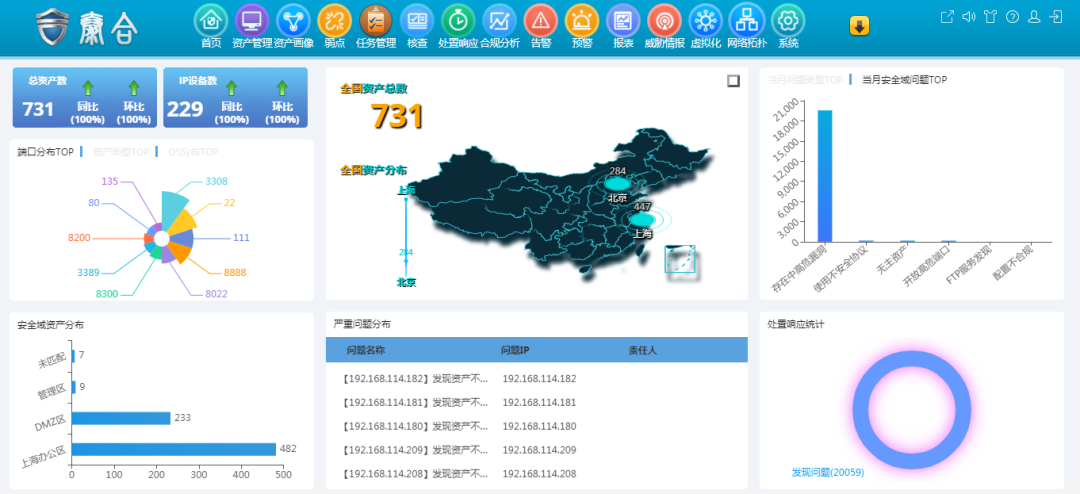This screenshot has height=494, width=1080.
Task: Toggle sound via the speaker icon
Action: 968,17
